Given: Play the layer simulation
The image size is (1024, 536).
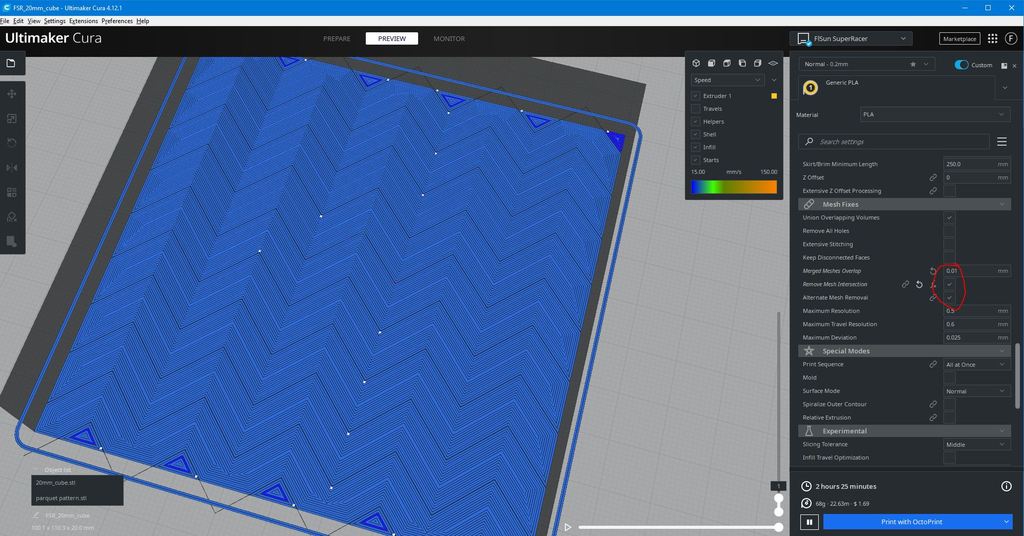Looking at the screenshot, I should (x=568, y=527).
